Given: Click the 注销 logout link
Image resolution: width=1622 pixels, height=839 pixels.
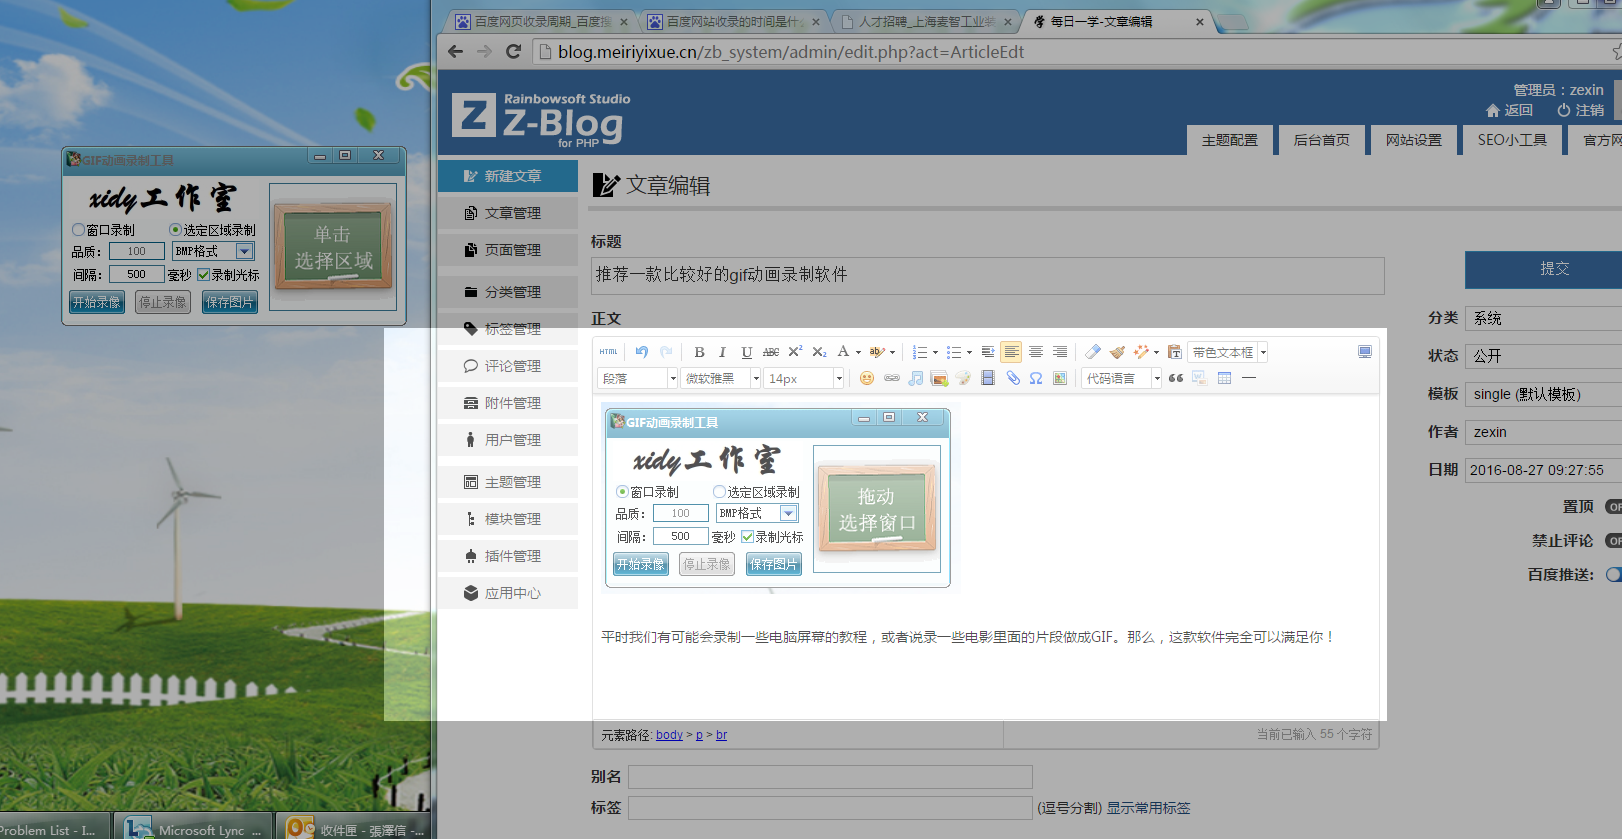Looking at the screenshot, I should tap(1580, 110).
